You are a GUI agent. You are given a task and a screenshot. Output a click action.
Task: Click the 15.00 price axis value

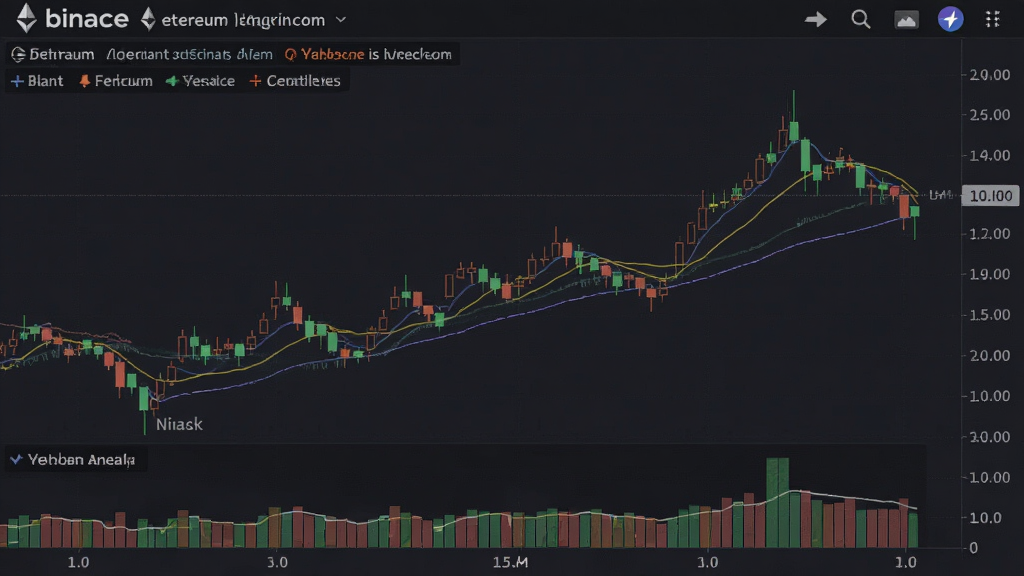[x=990, y=315]
